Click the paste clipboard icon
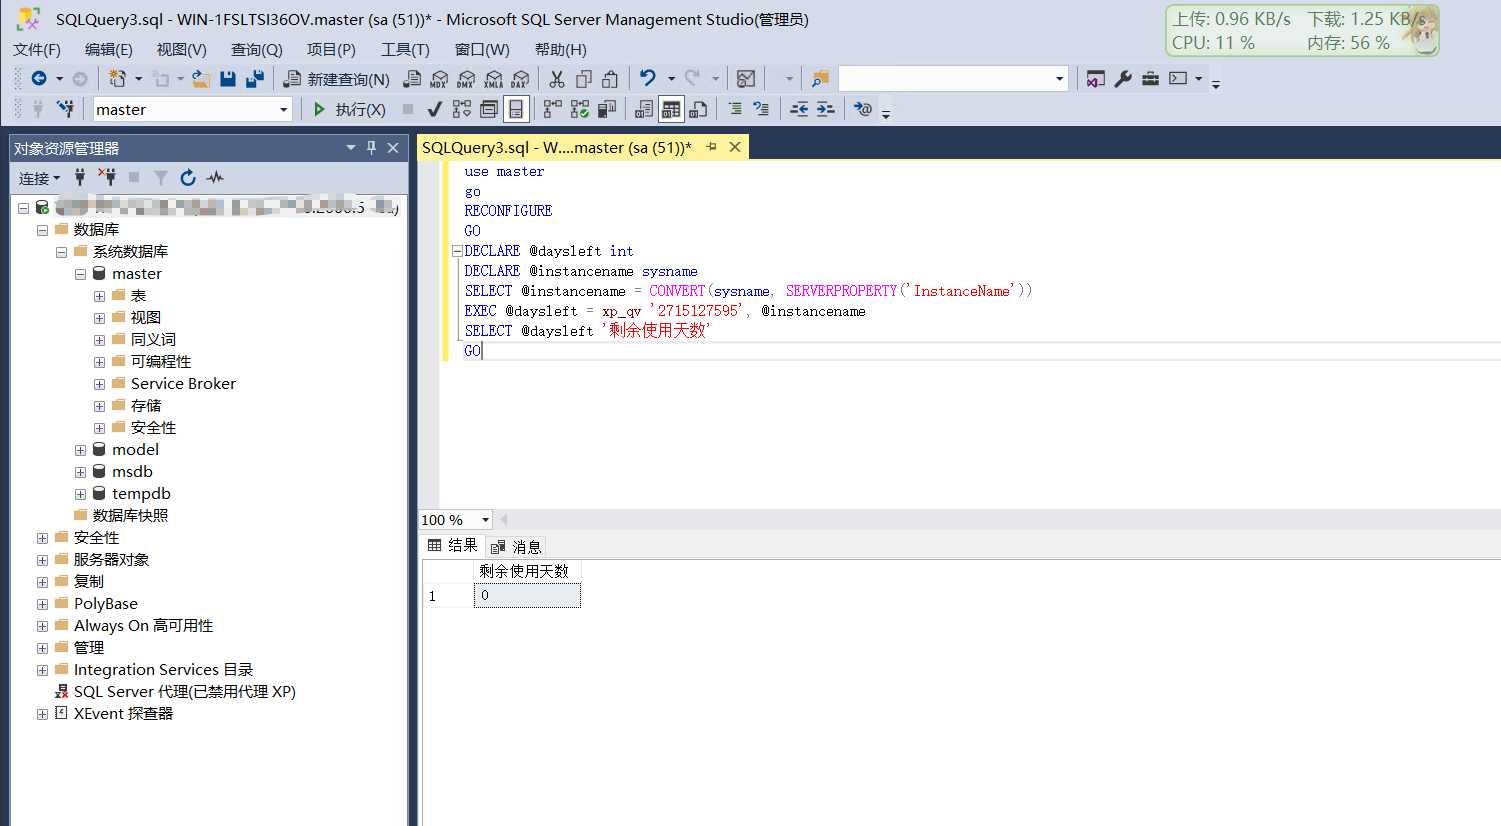The height and width of the screenshot is (826, 1501). 610,79
